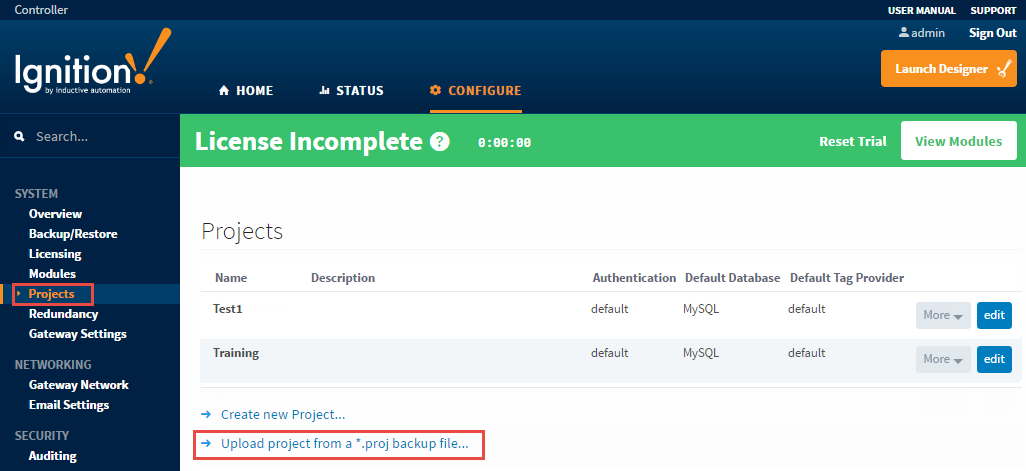Sign out of the gateway
The image size is (1026, 471).
(993, 33)
